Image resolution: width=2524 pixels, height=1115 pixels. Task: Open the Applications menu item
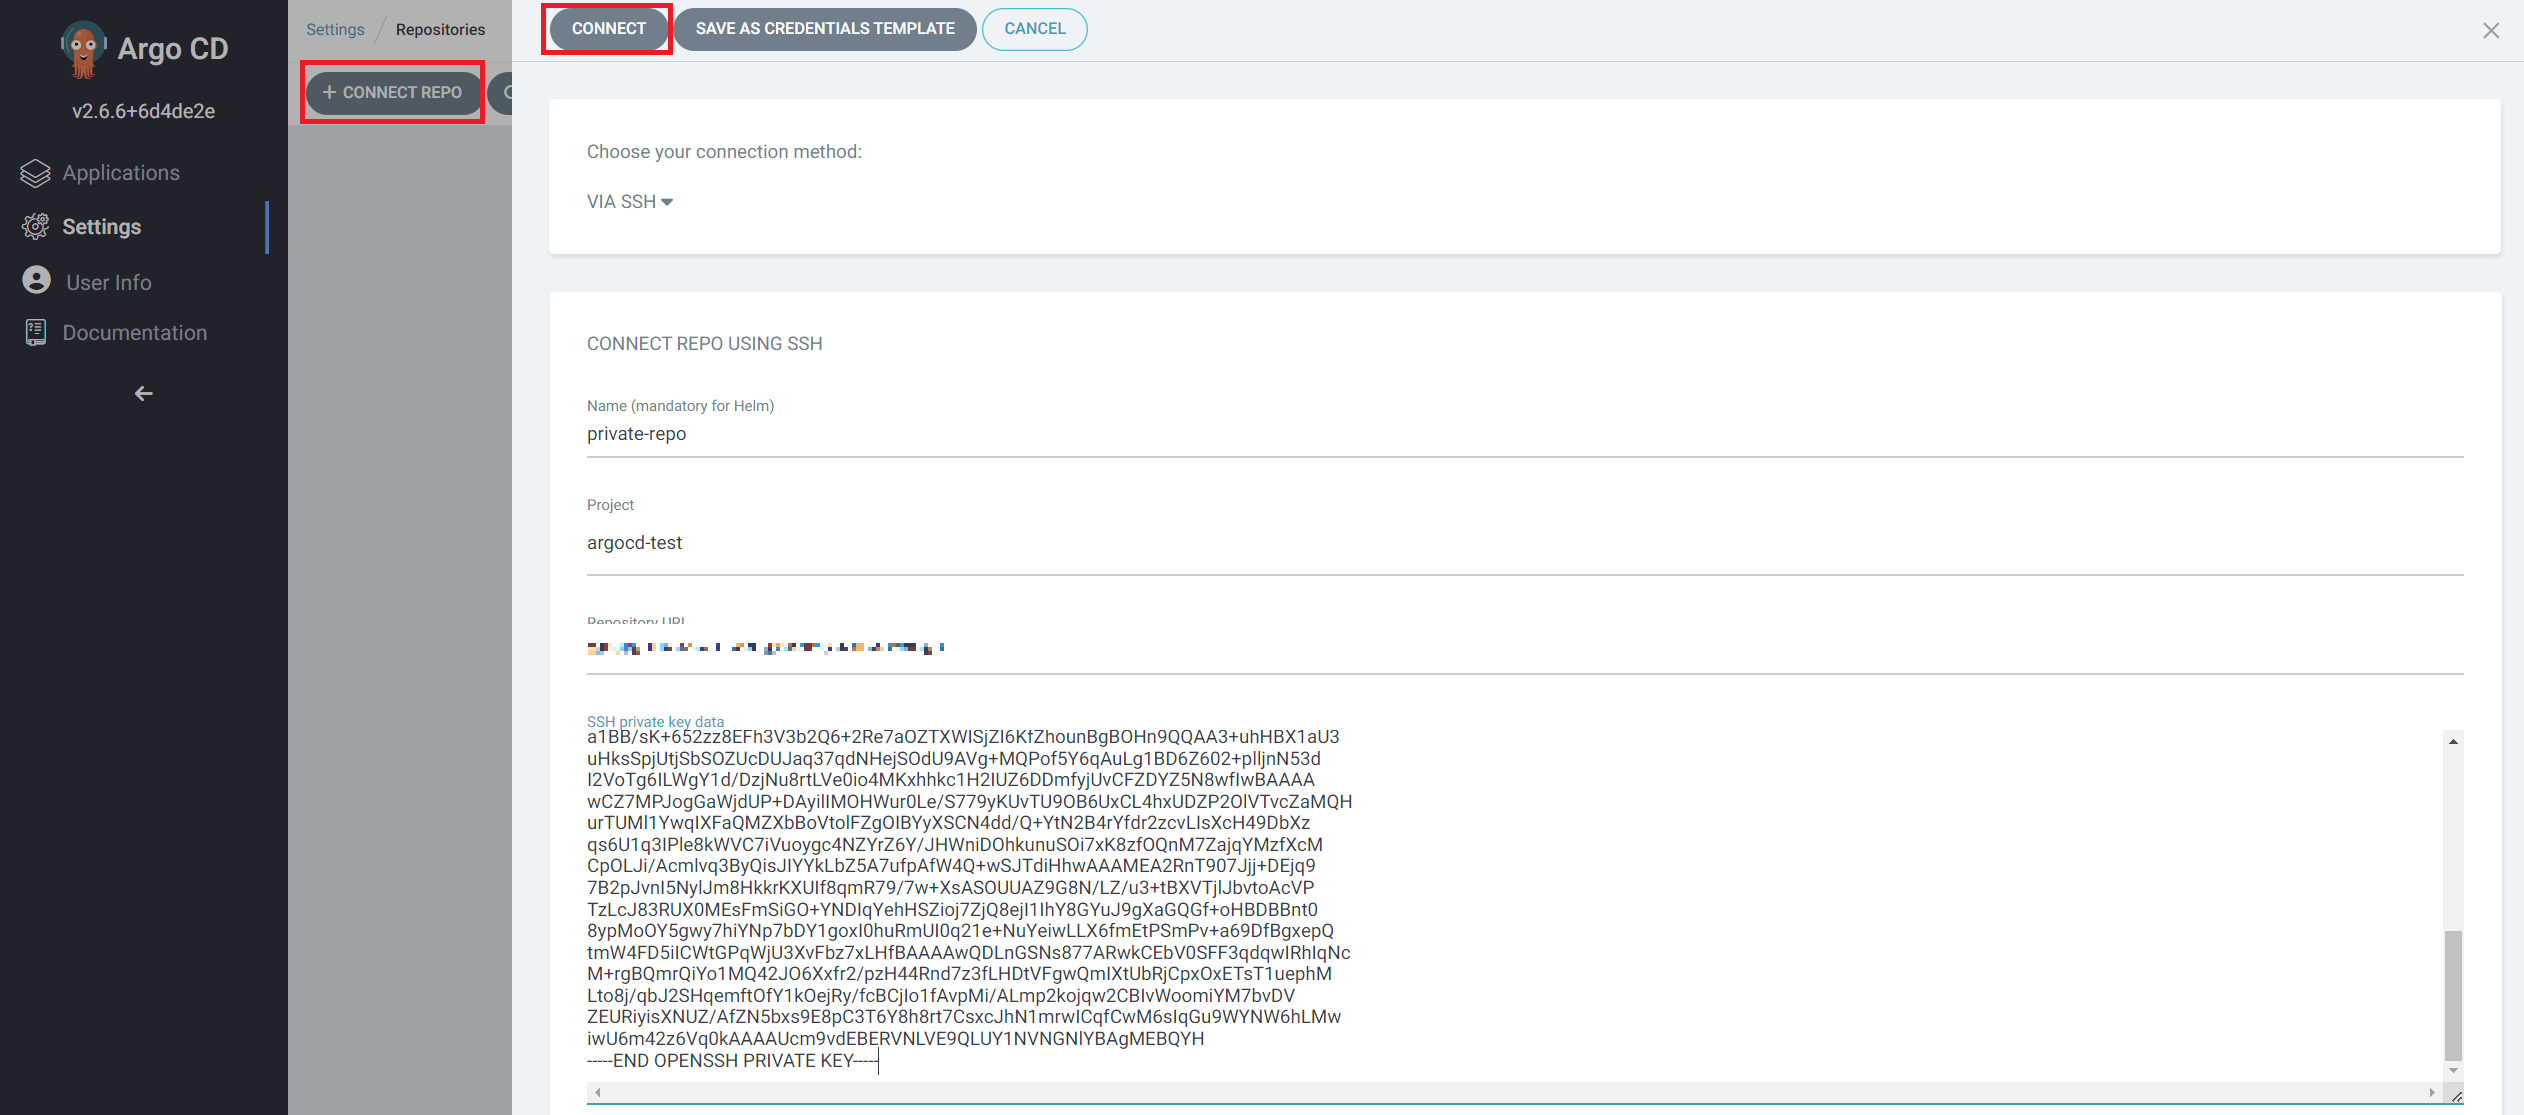pyautogui.click(x=121, y=173)
